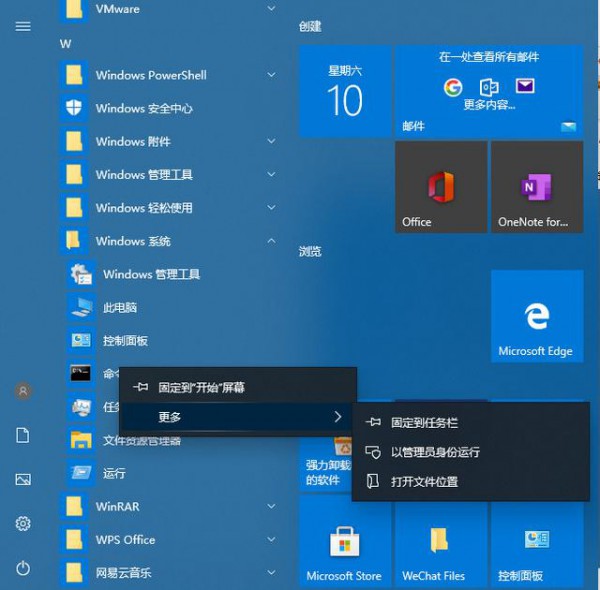Open the File Explorer icon
Screen dimensions: 600x590
[81, 440]
